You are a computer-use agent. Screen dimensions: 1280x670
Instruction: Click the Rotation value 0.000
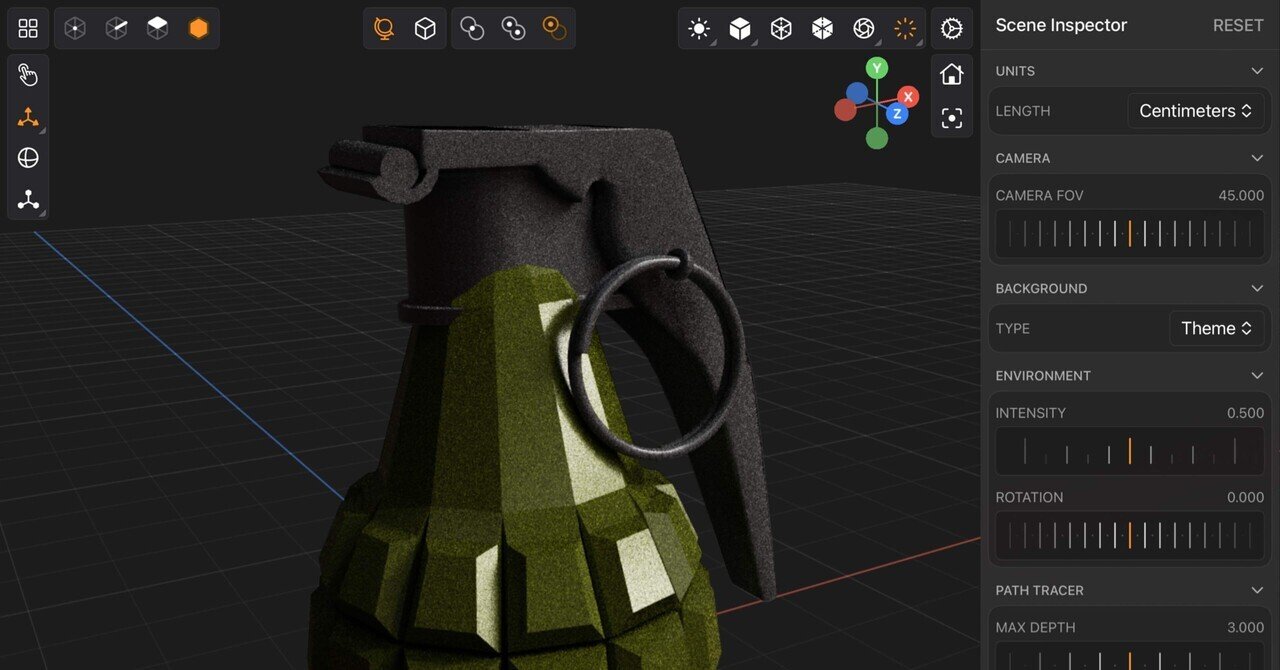[1245, 497]
